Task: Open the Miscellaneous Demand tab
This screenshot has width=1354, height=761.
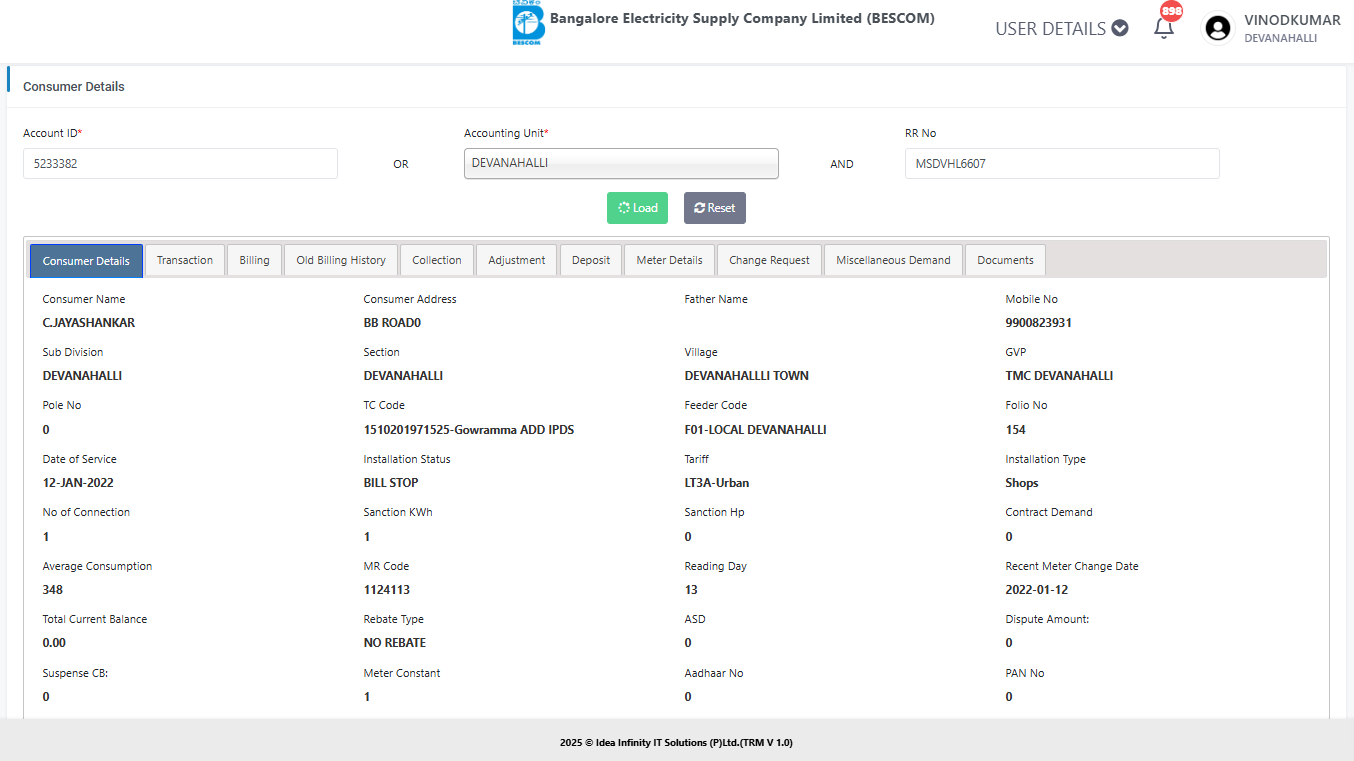Action: (893, 260)
